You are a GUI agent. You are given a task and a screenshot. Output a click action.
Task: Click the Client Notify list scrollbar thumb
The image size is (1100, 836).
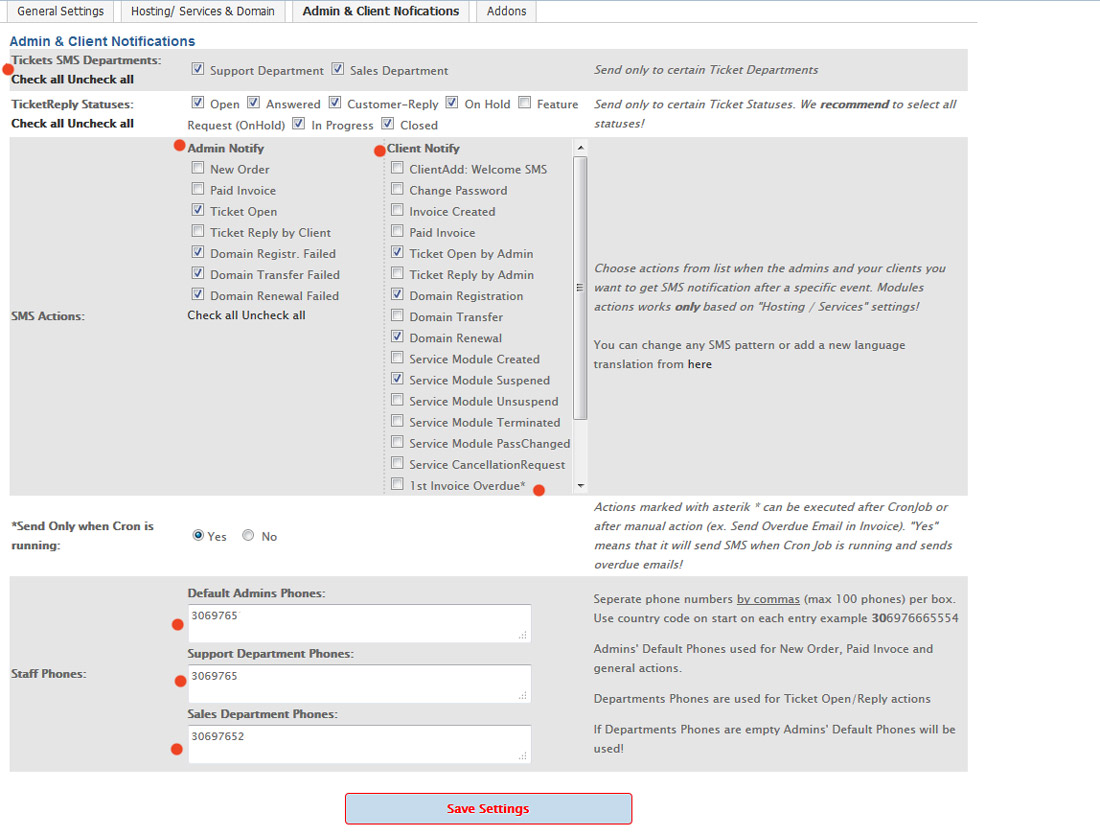pos(580,288)
